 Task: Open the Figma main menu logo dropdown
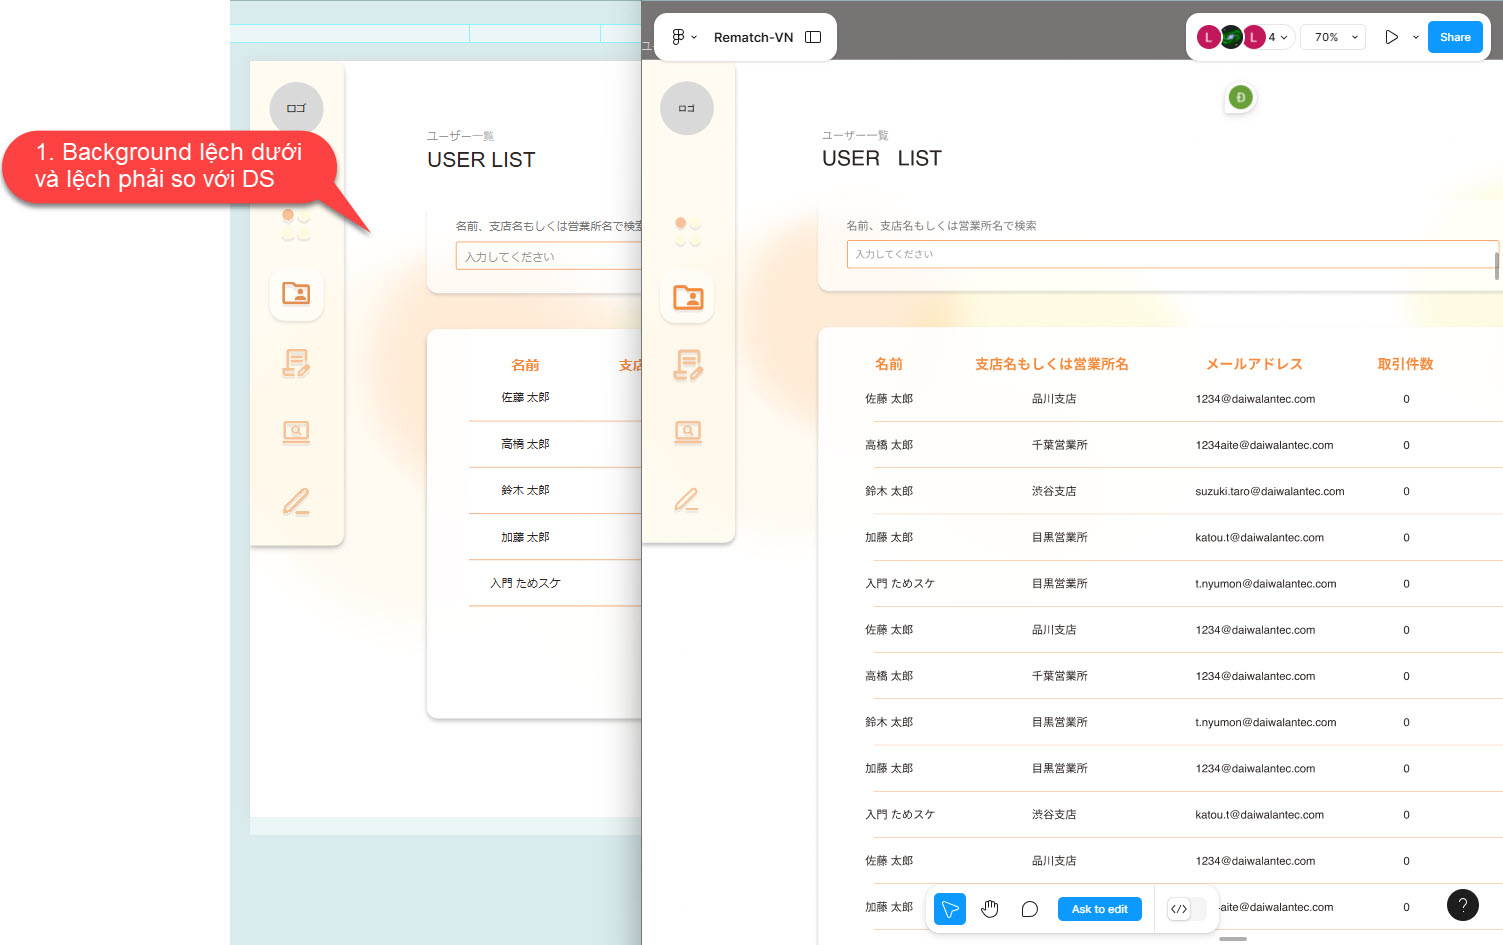pyautogui.click(x=684, y=37)
